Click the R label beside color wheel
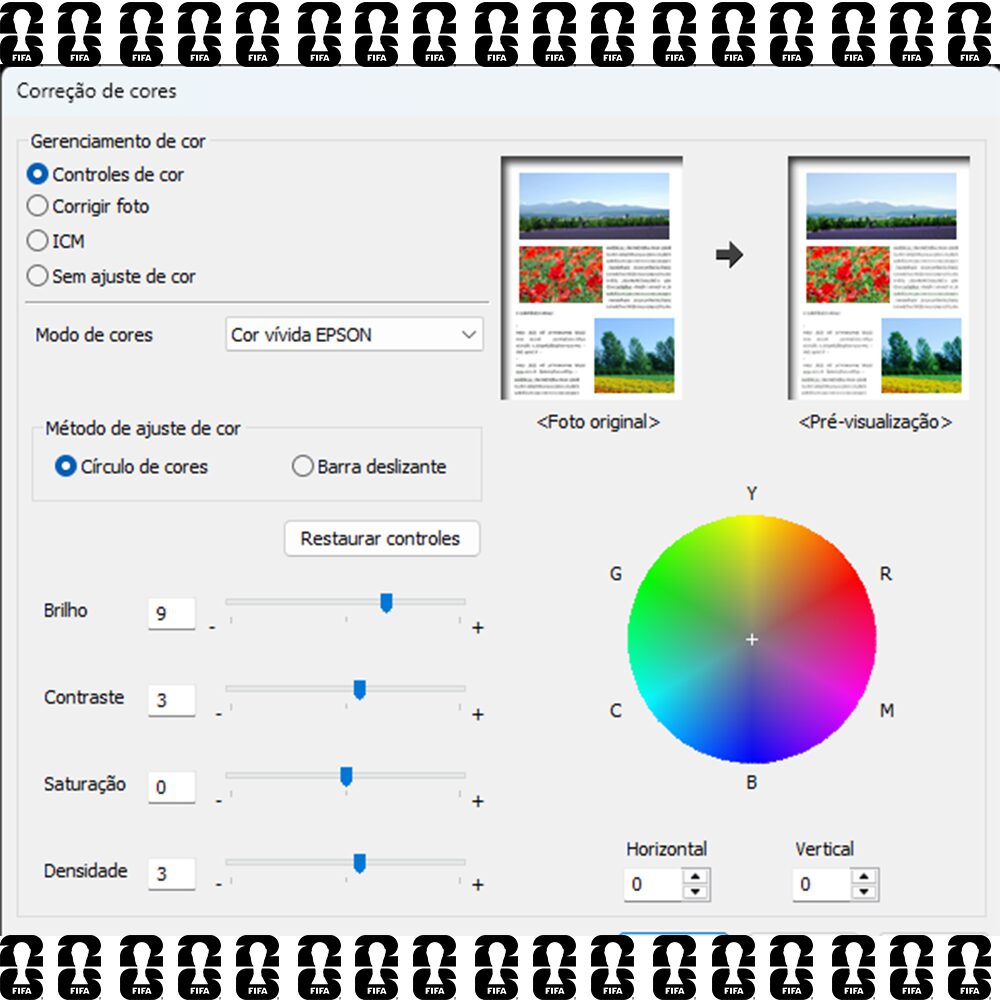 [x=886, y=573]
